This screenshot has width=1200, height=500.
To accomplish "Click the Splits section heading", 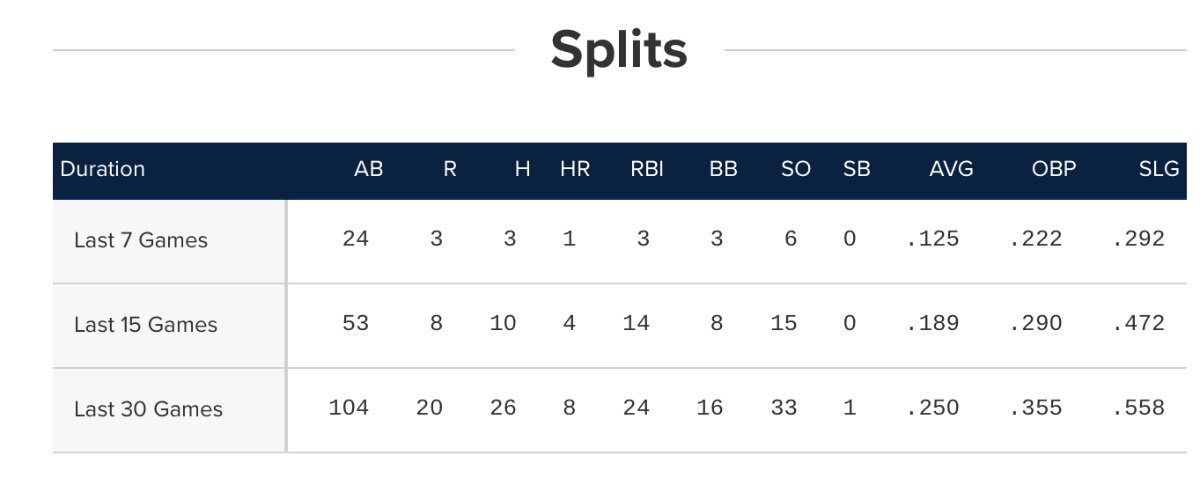I will point(619,50).
